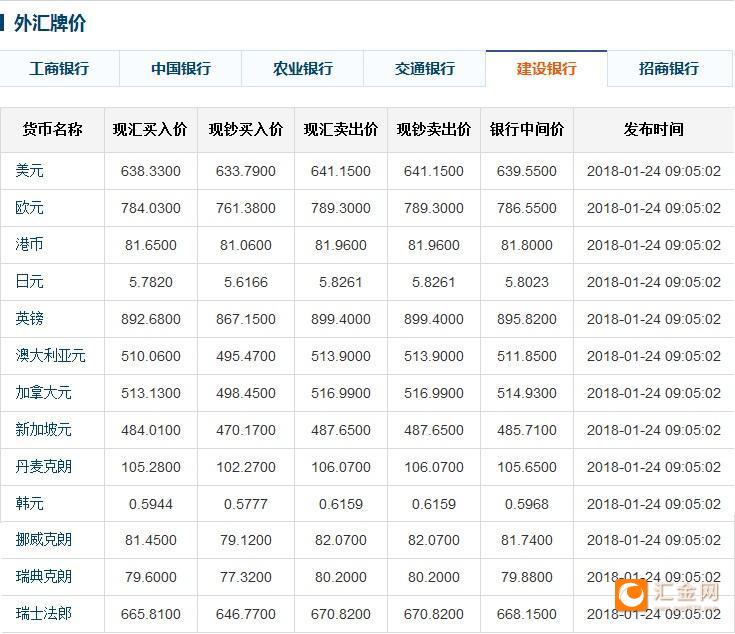Click the 现钞卖出价 column header
735x634 pixels.
point(434,129)
